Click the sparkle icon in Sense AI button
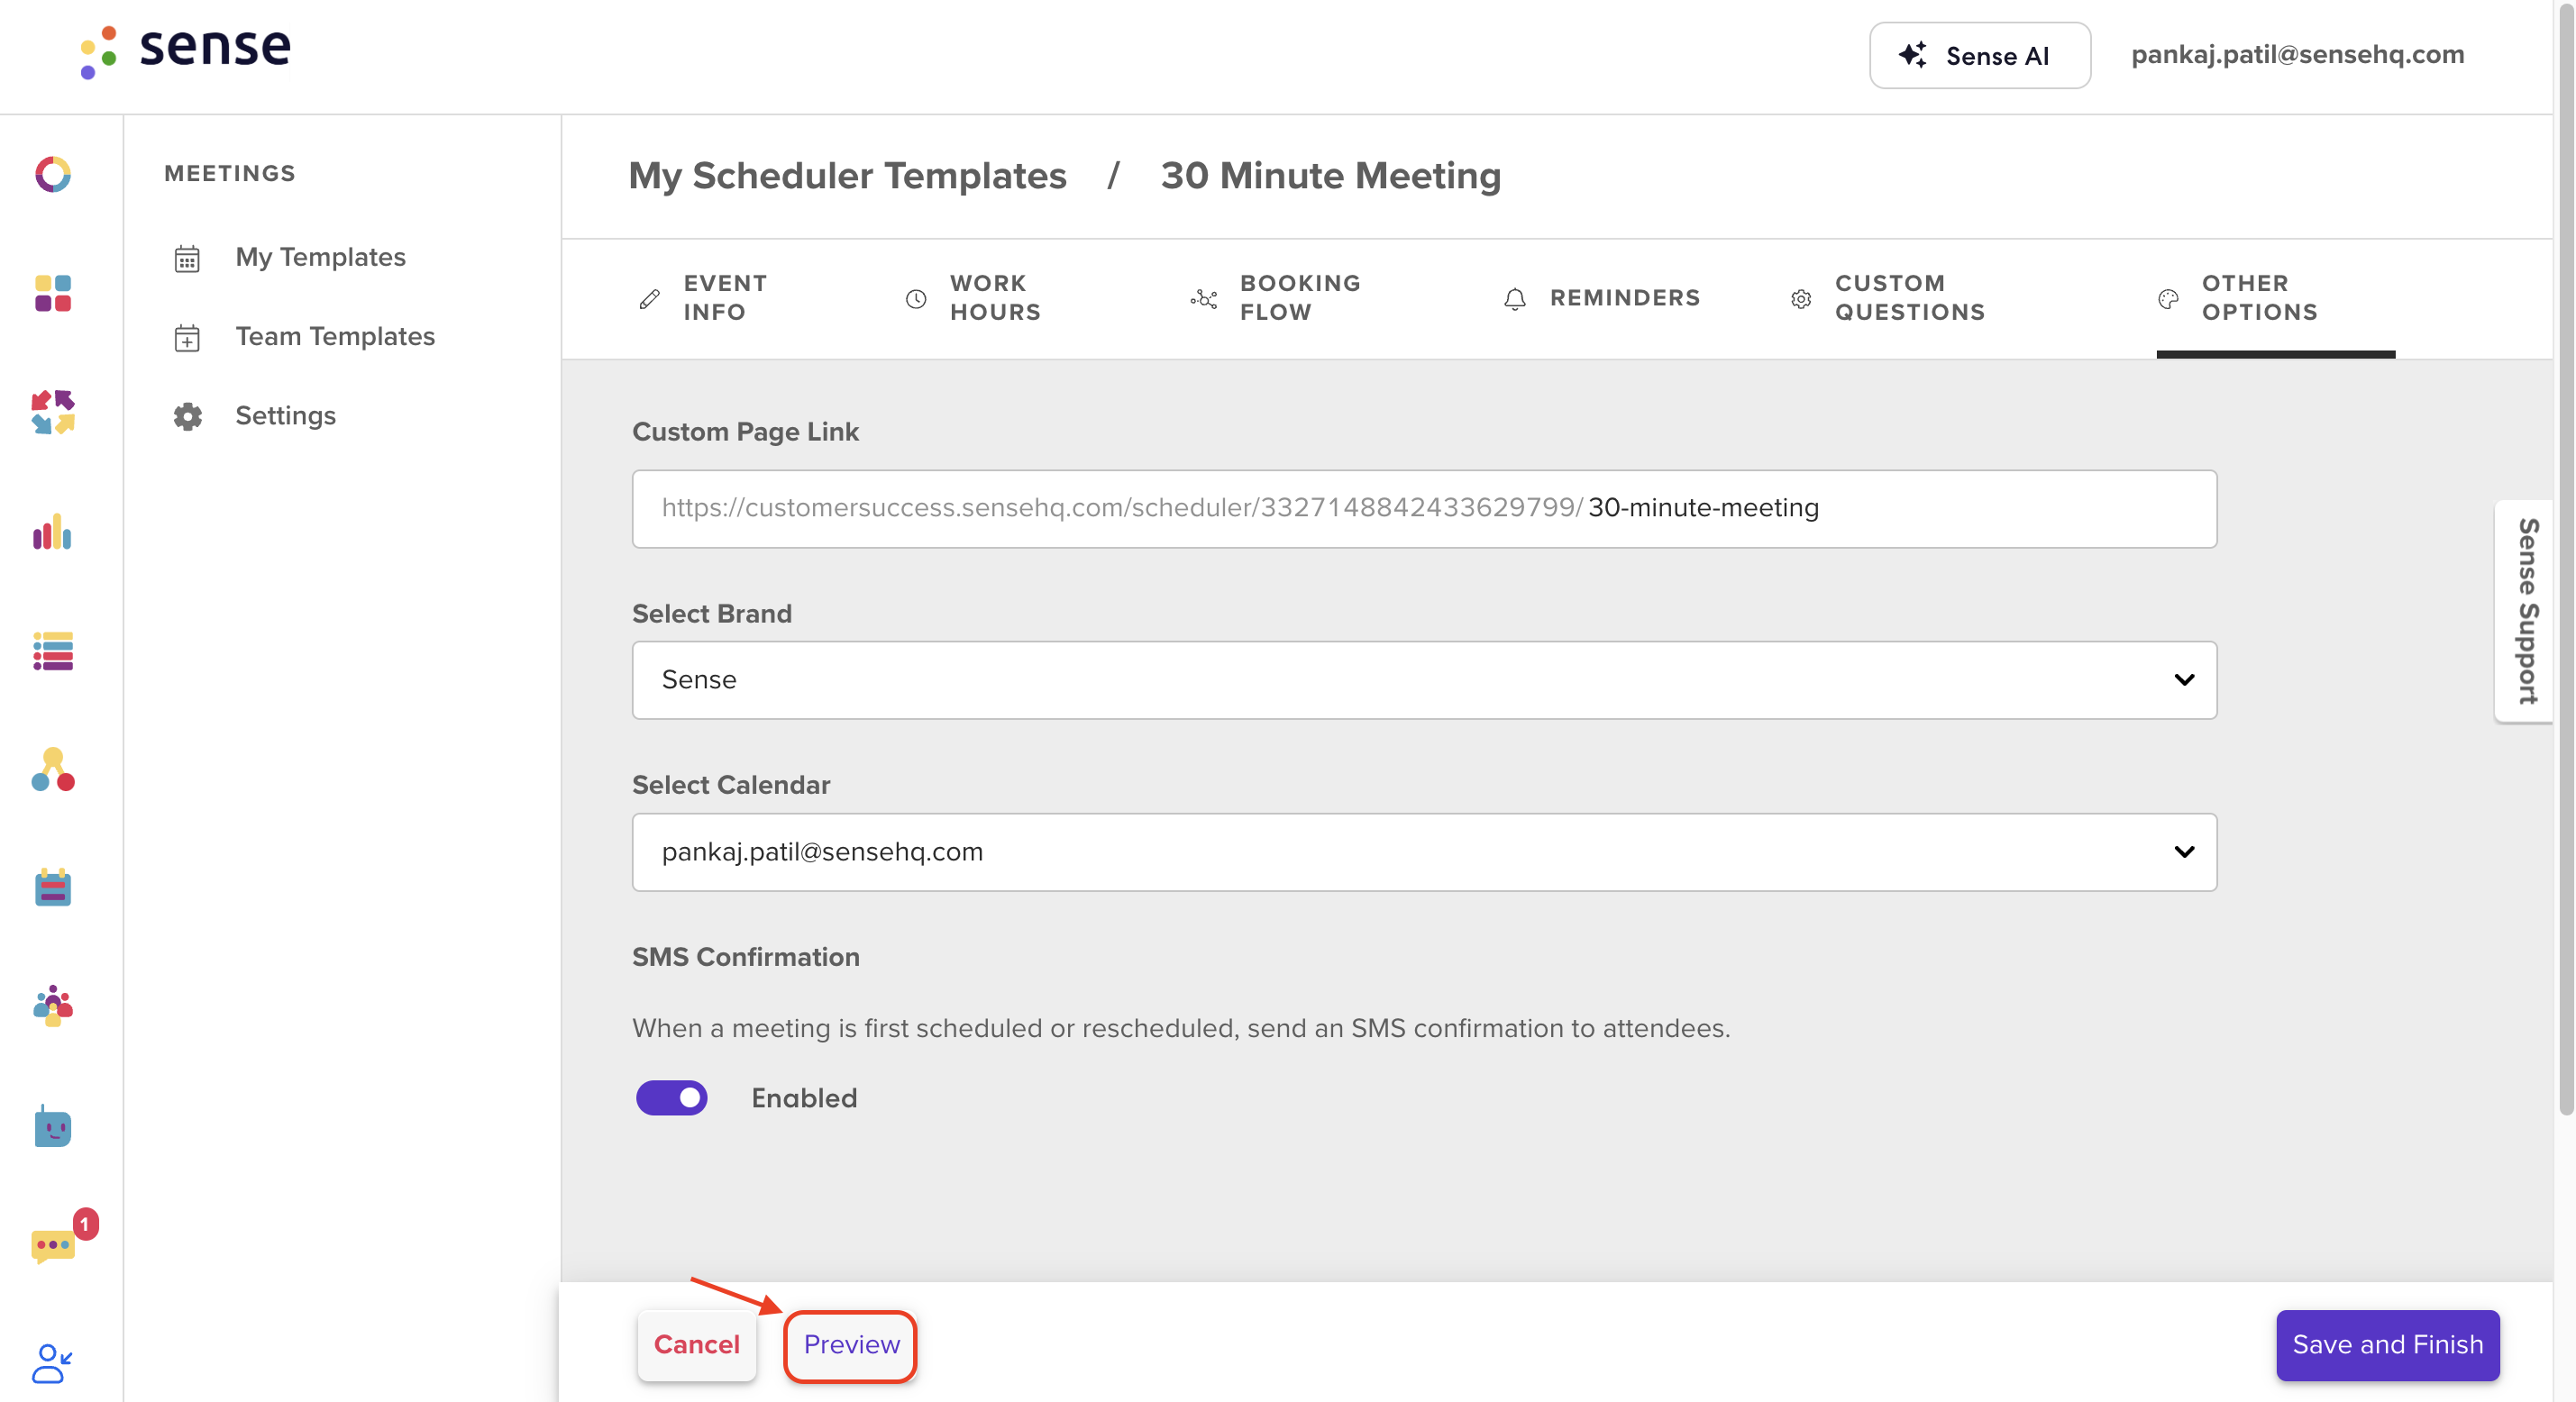 pos(1913,55)
